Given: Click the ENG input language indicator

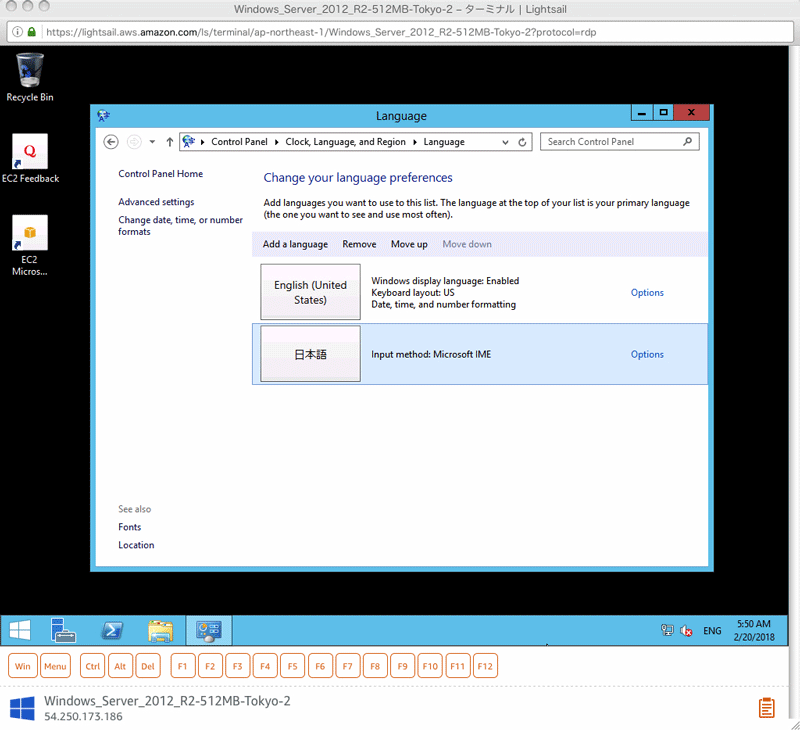Looking at the screenshot, I should [x=712, y=631].
